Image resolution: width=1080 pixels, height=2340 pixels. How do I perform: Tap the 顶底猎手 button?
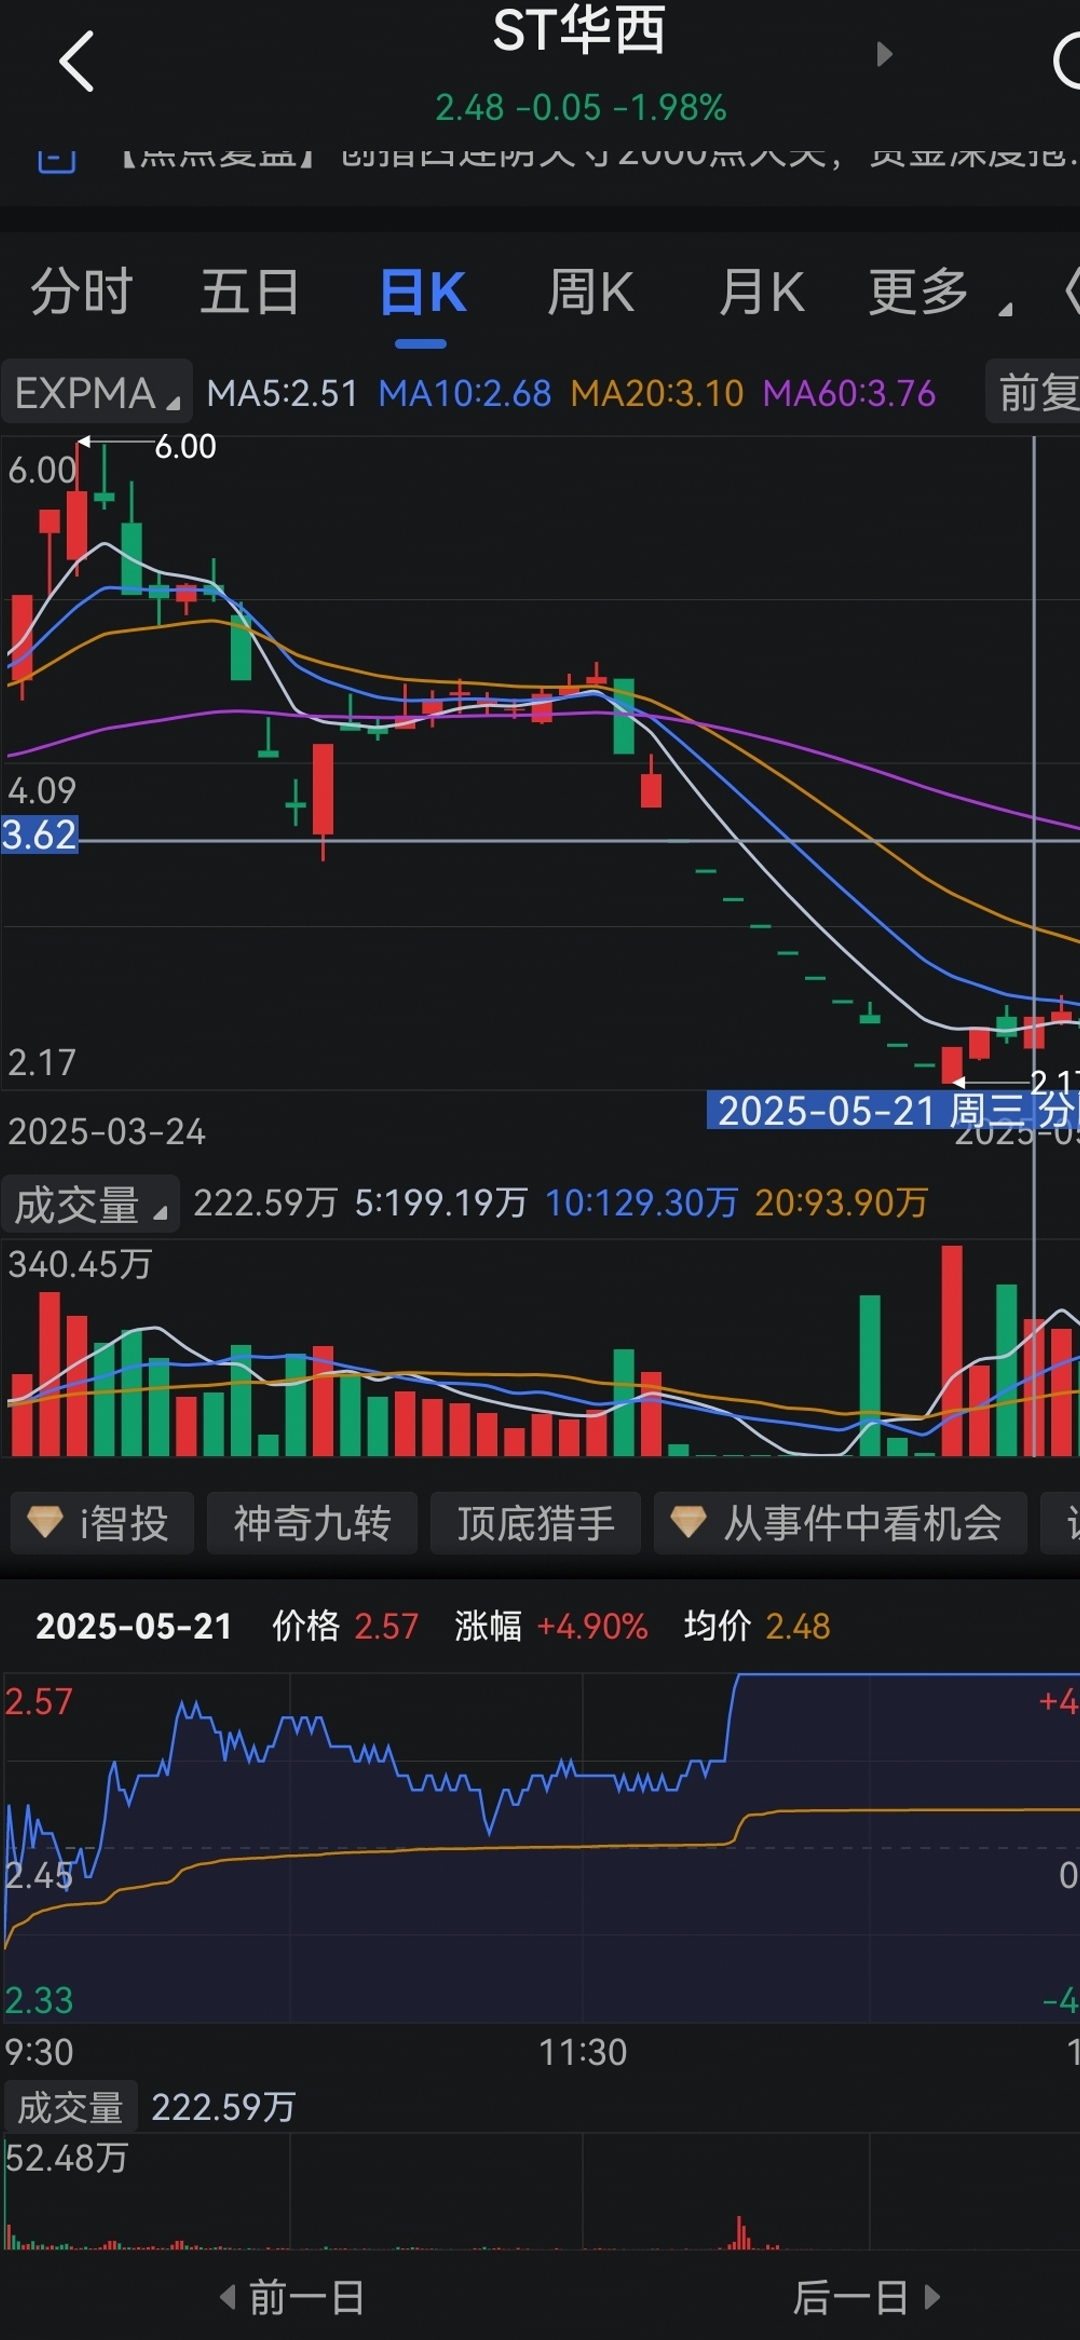(x=536, y=1523)
